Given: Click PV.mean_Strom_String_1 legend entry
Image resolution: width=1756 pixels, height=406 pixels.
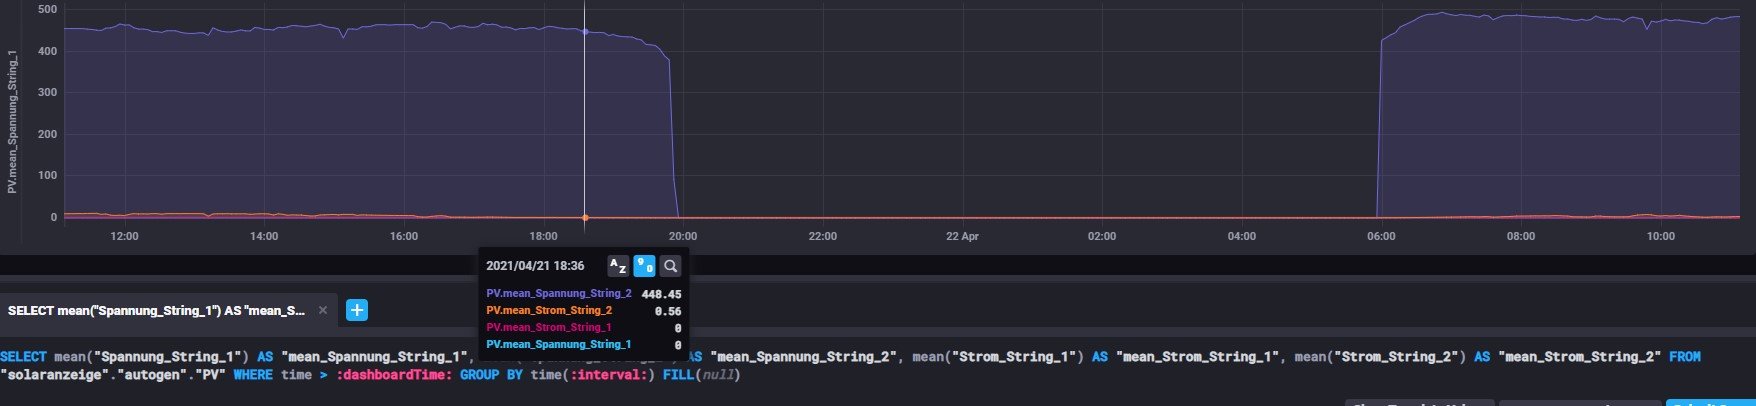Looking at the screenshot, I should coord(549,328).
